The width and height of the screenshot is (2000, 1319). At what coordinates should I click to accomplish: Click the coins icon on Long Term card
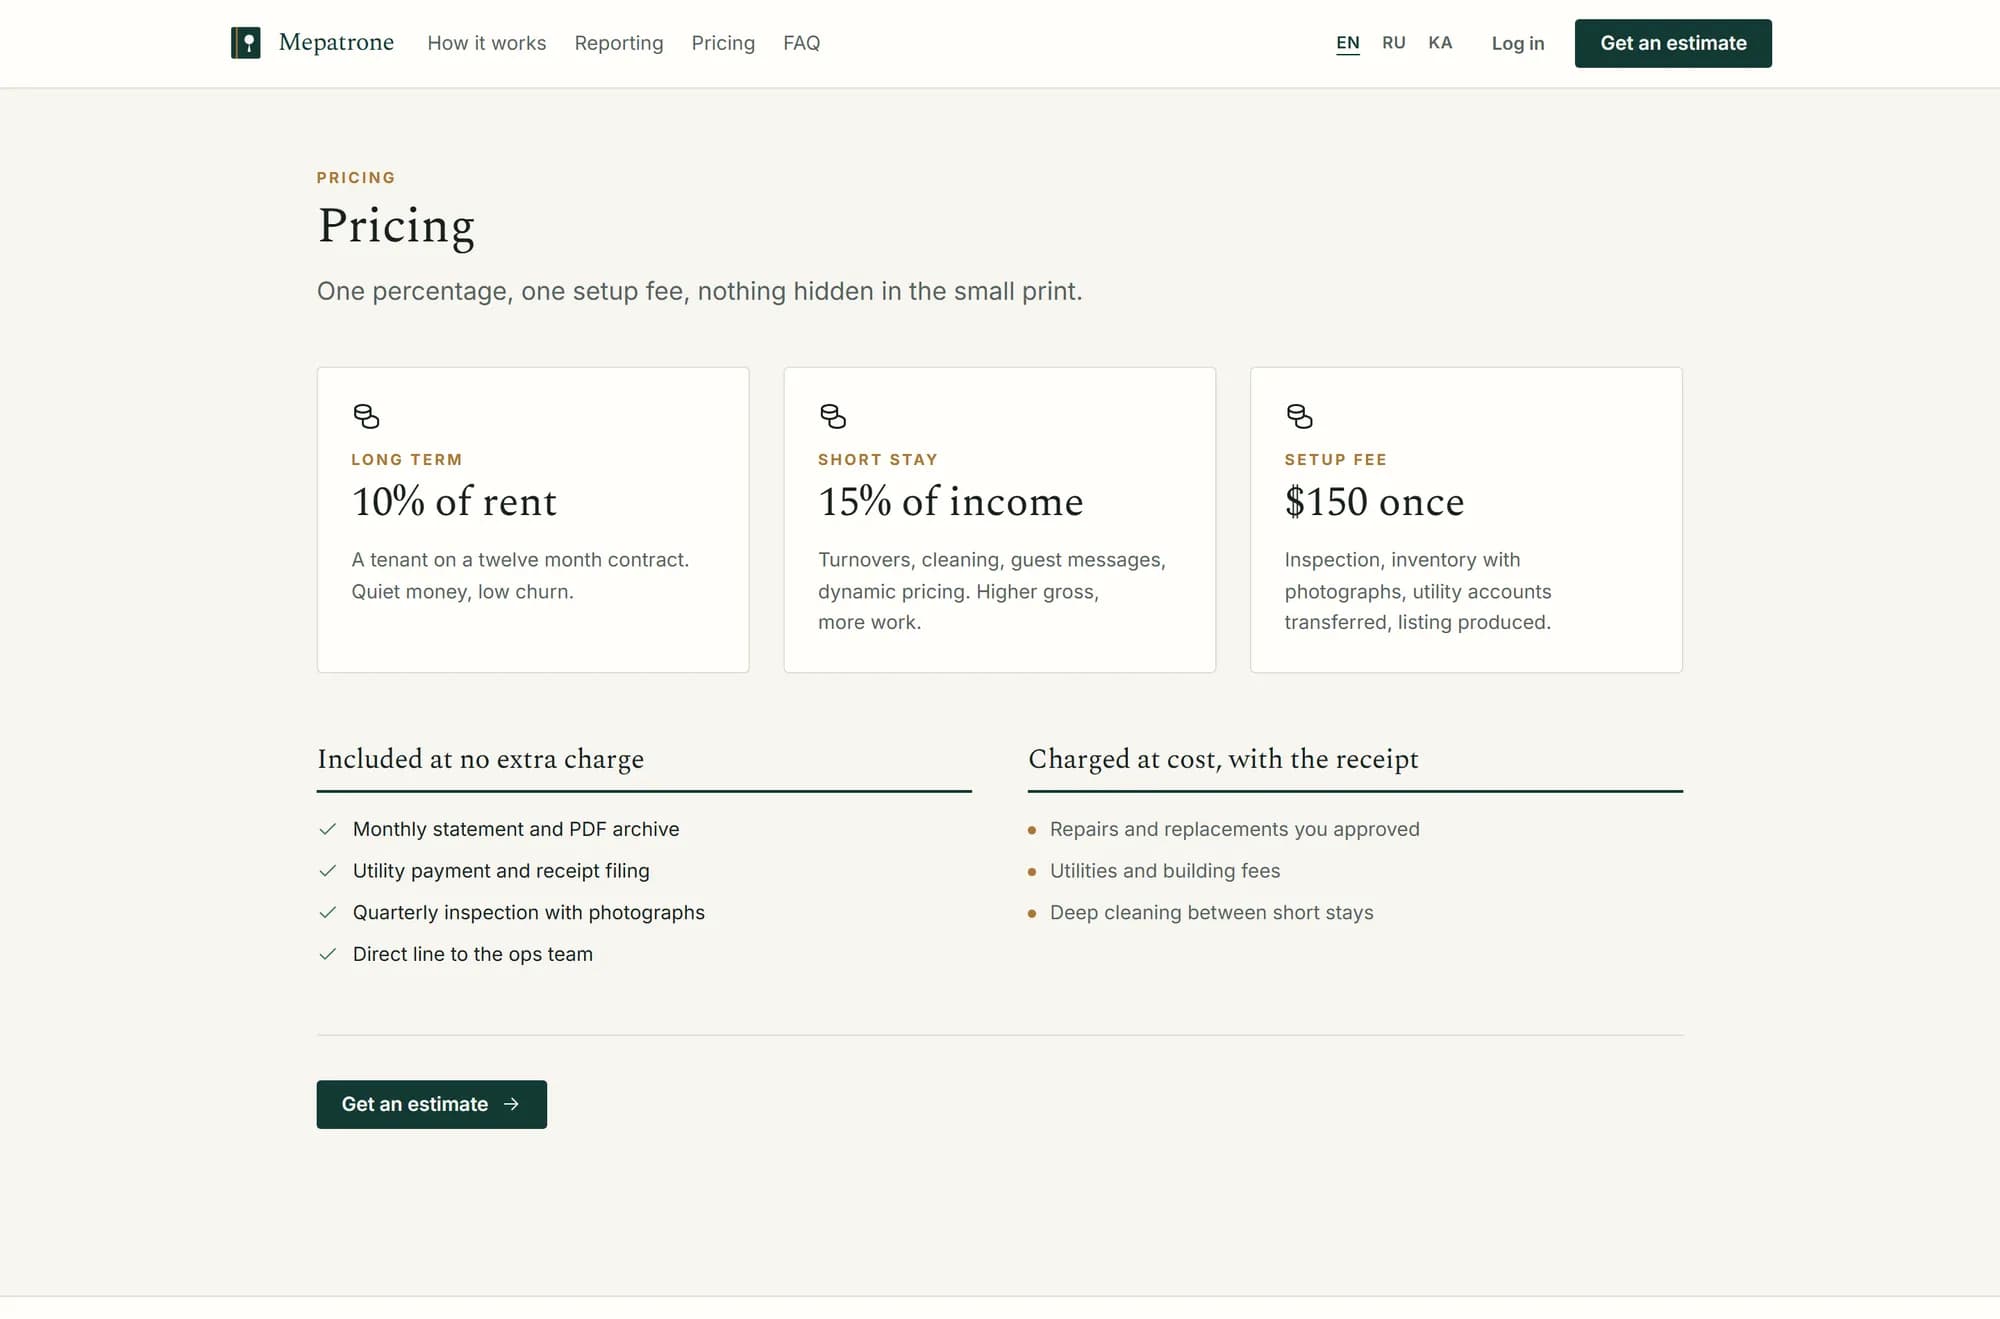point(366,416)
